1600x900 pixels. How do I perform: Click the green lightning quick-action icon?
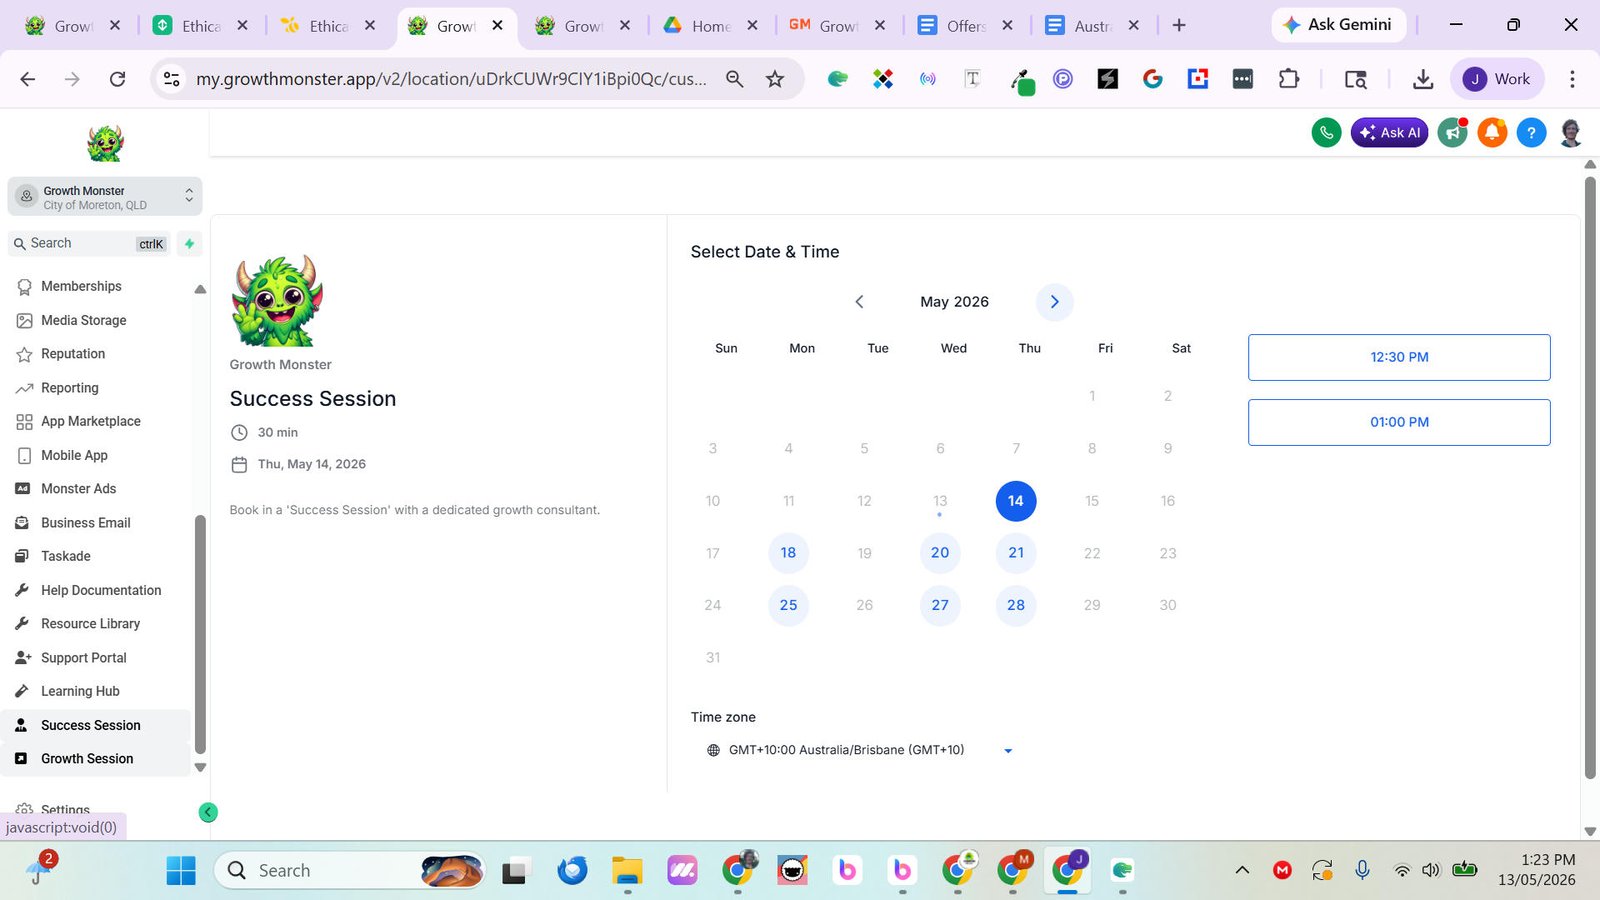[189, 243]
